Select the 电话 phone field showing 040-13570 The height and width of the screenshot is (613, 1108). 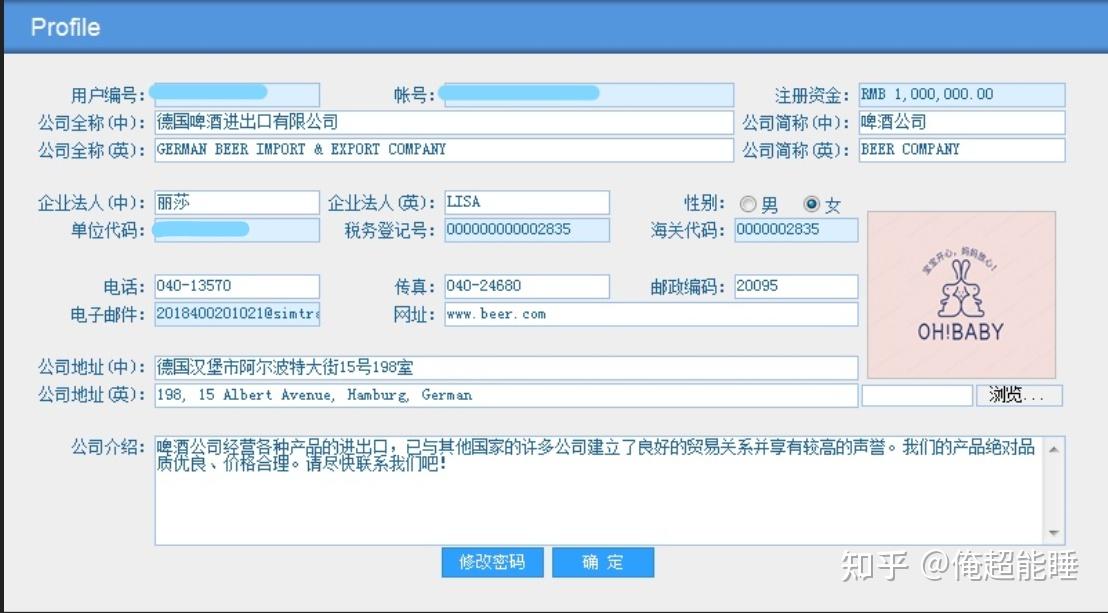point(237,286)
